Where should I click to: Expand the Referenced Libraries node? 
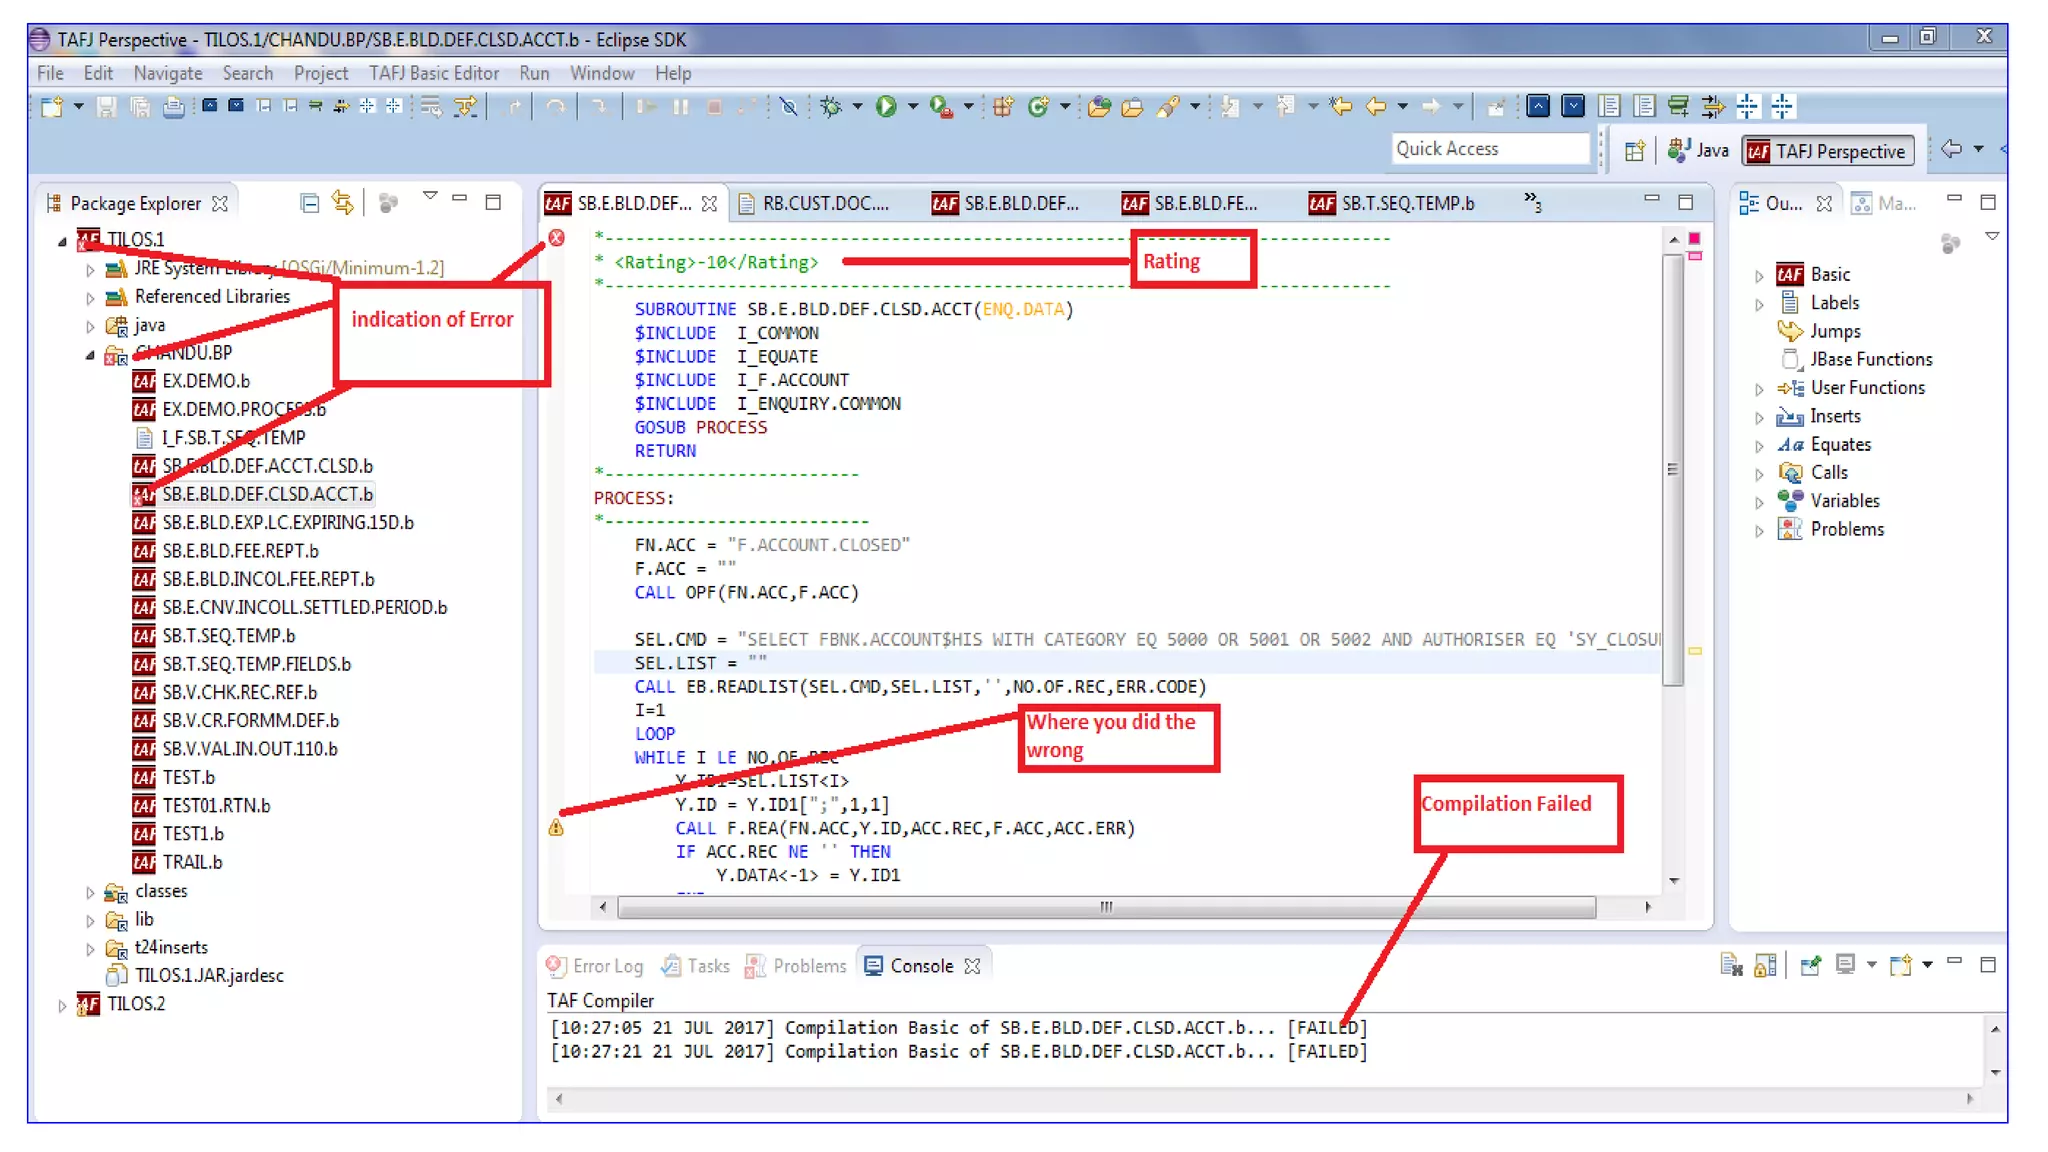point(90,298)
